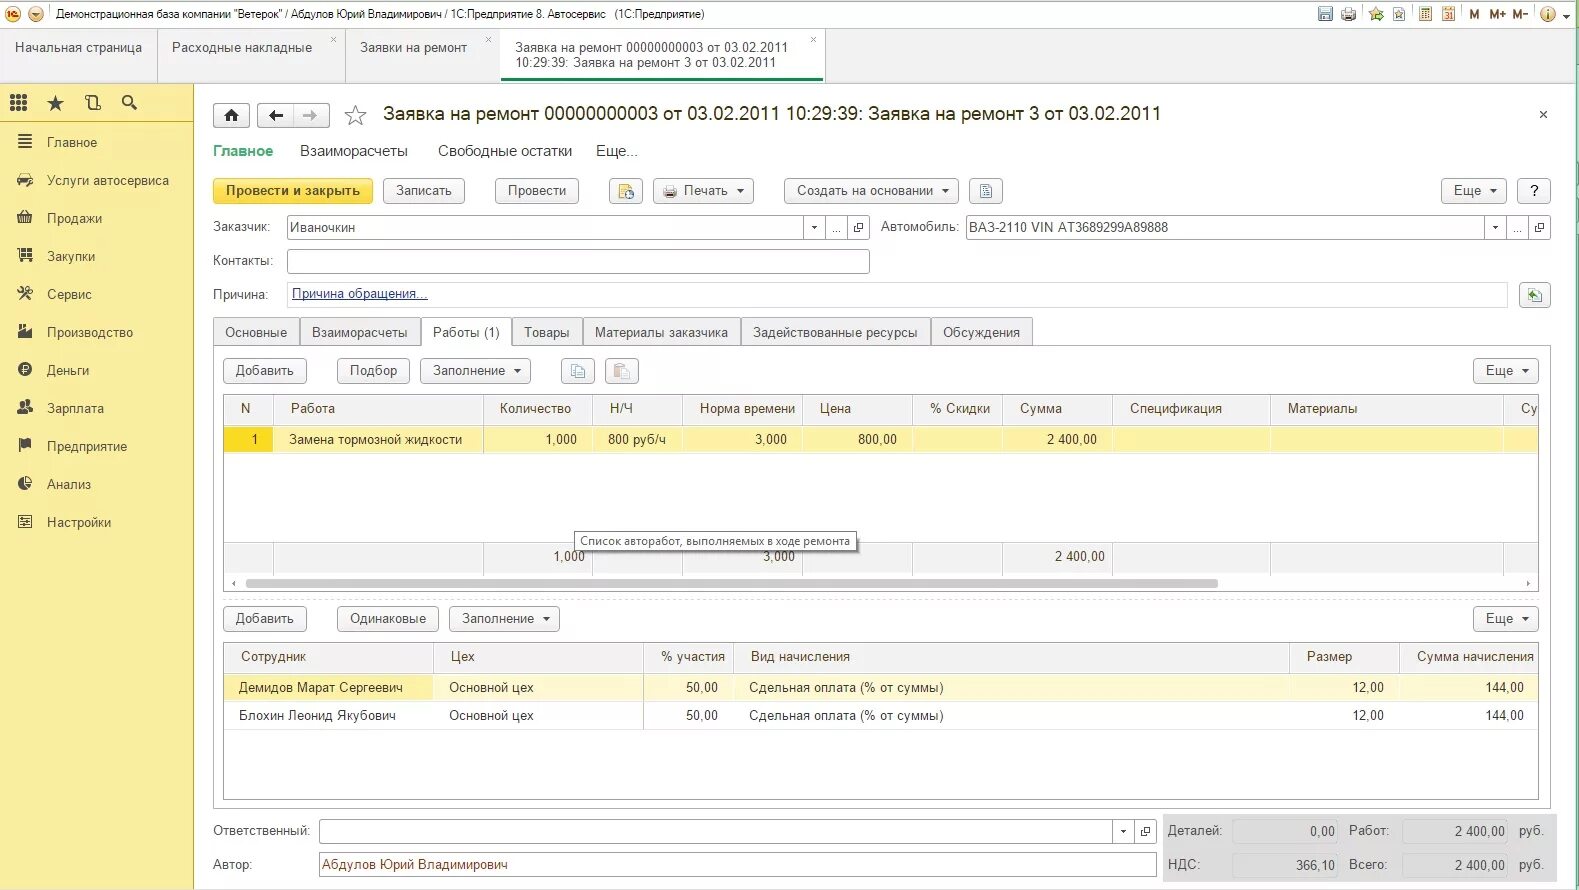Image resolution: width=1579 pixels, height=890 pixels.
Task: Open calculator icon in title bar
Action: coord(1425,14)
